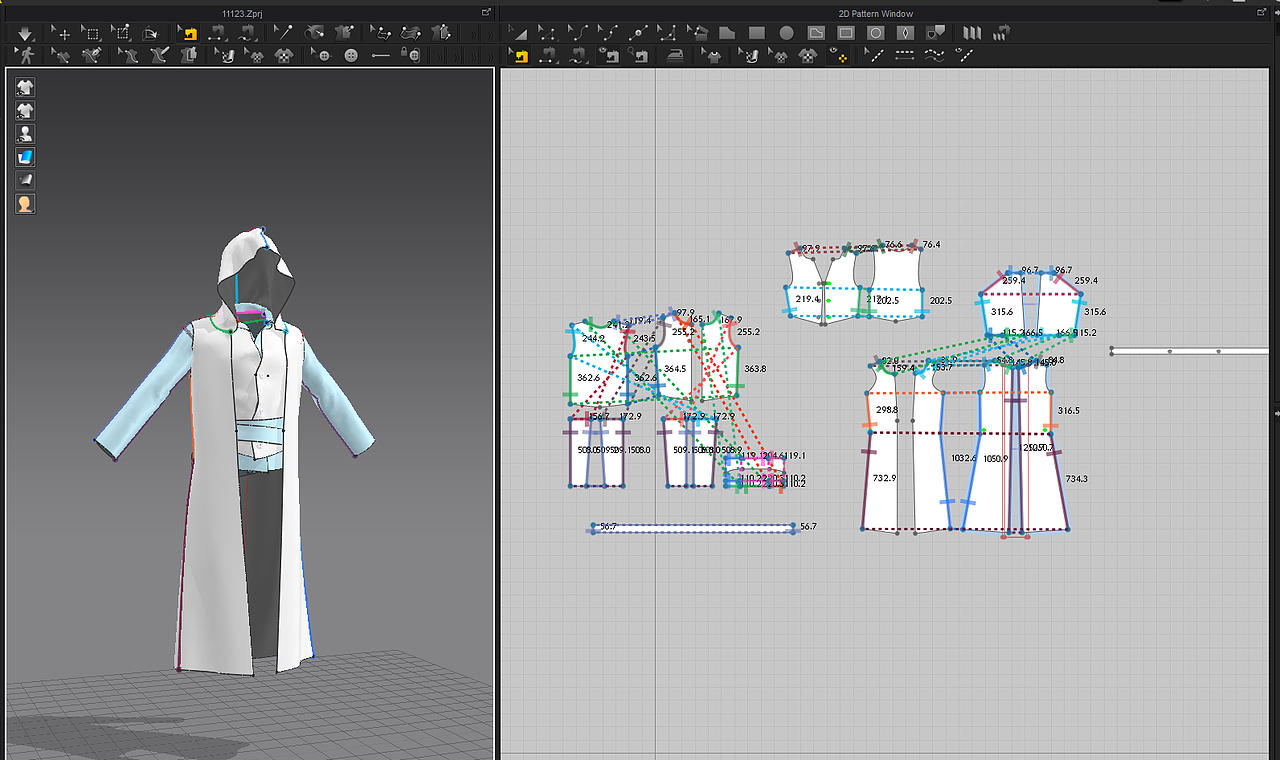Select the Polygon pattern tool
This screenshot has width=1280, height=760.
[x=727, y=34]
